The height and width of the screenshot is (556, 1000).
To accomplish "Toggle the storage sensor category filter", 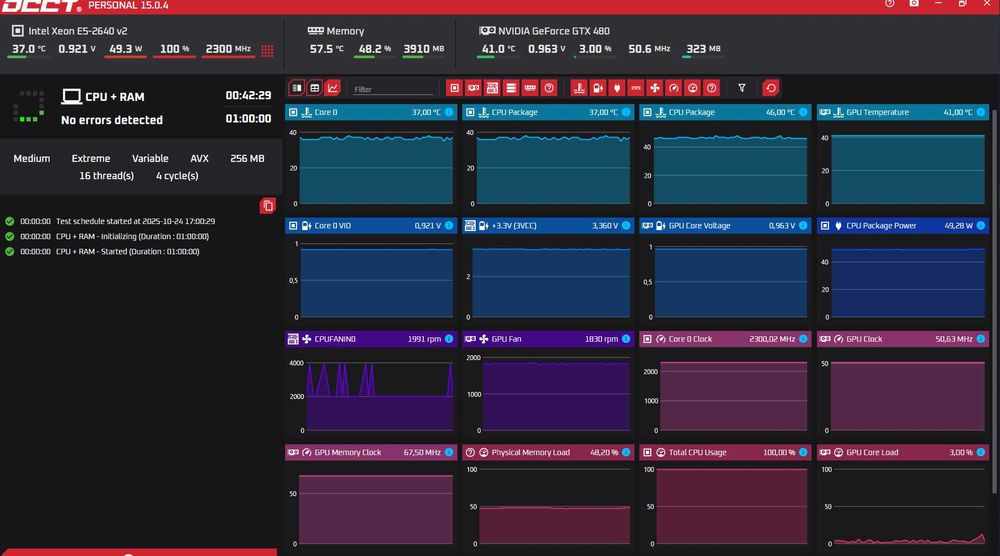I will pos(511,88).
